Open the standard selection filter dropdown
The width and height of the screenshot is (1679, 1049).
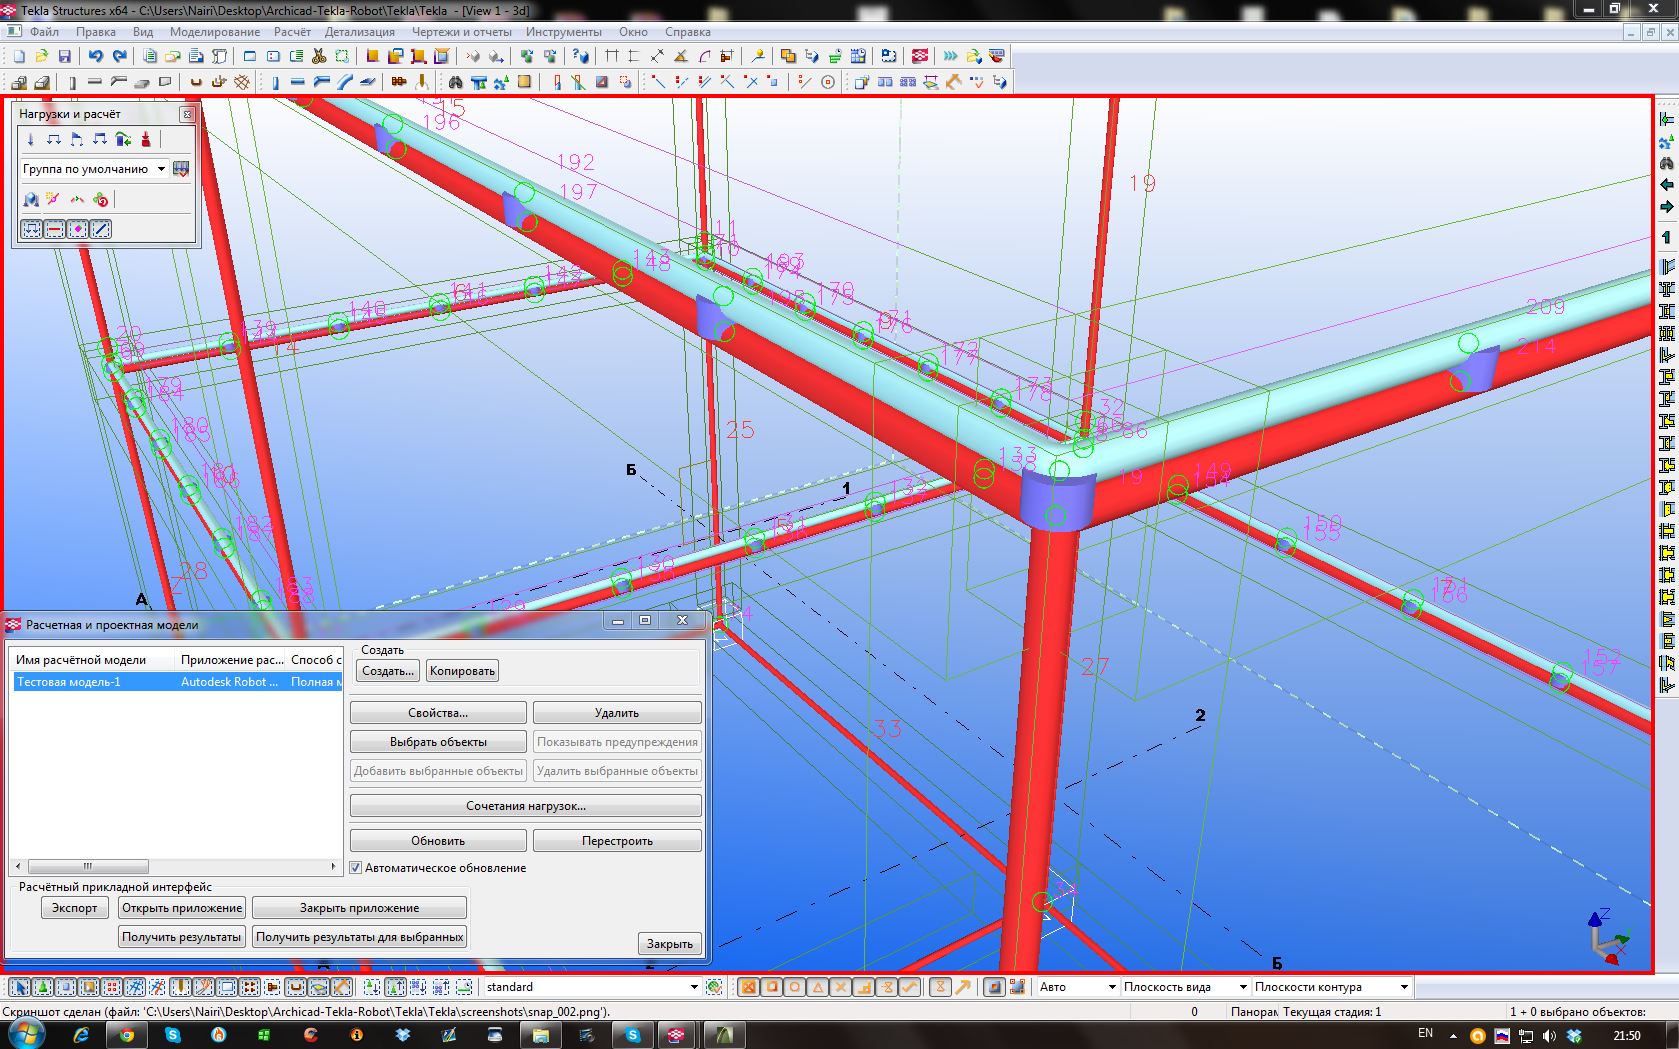tap(694, 987)
